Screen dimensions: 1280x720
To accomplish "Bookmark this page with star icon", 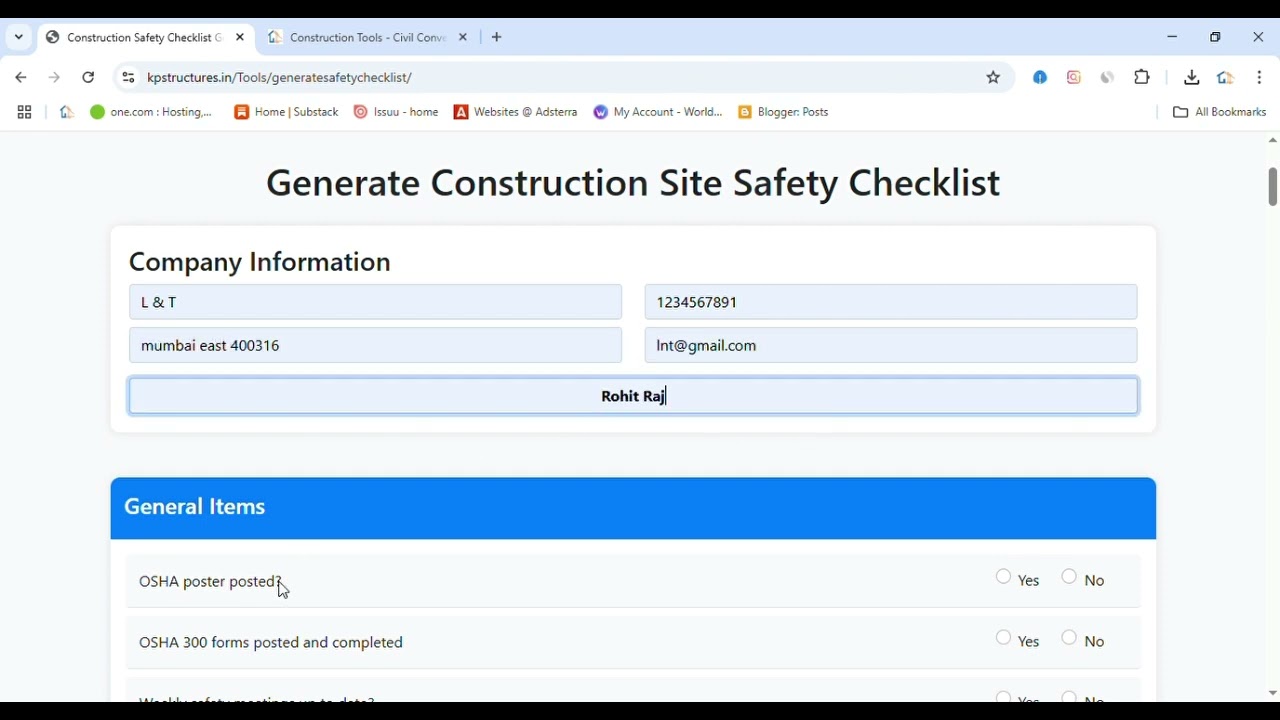I will click(x=994, y=78).
